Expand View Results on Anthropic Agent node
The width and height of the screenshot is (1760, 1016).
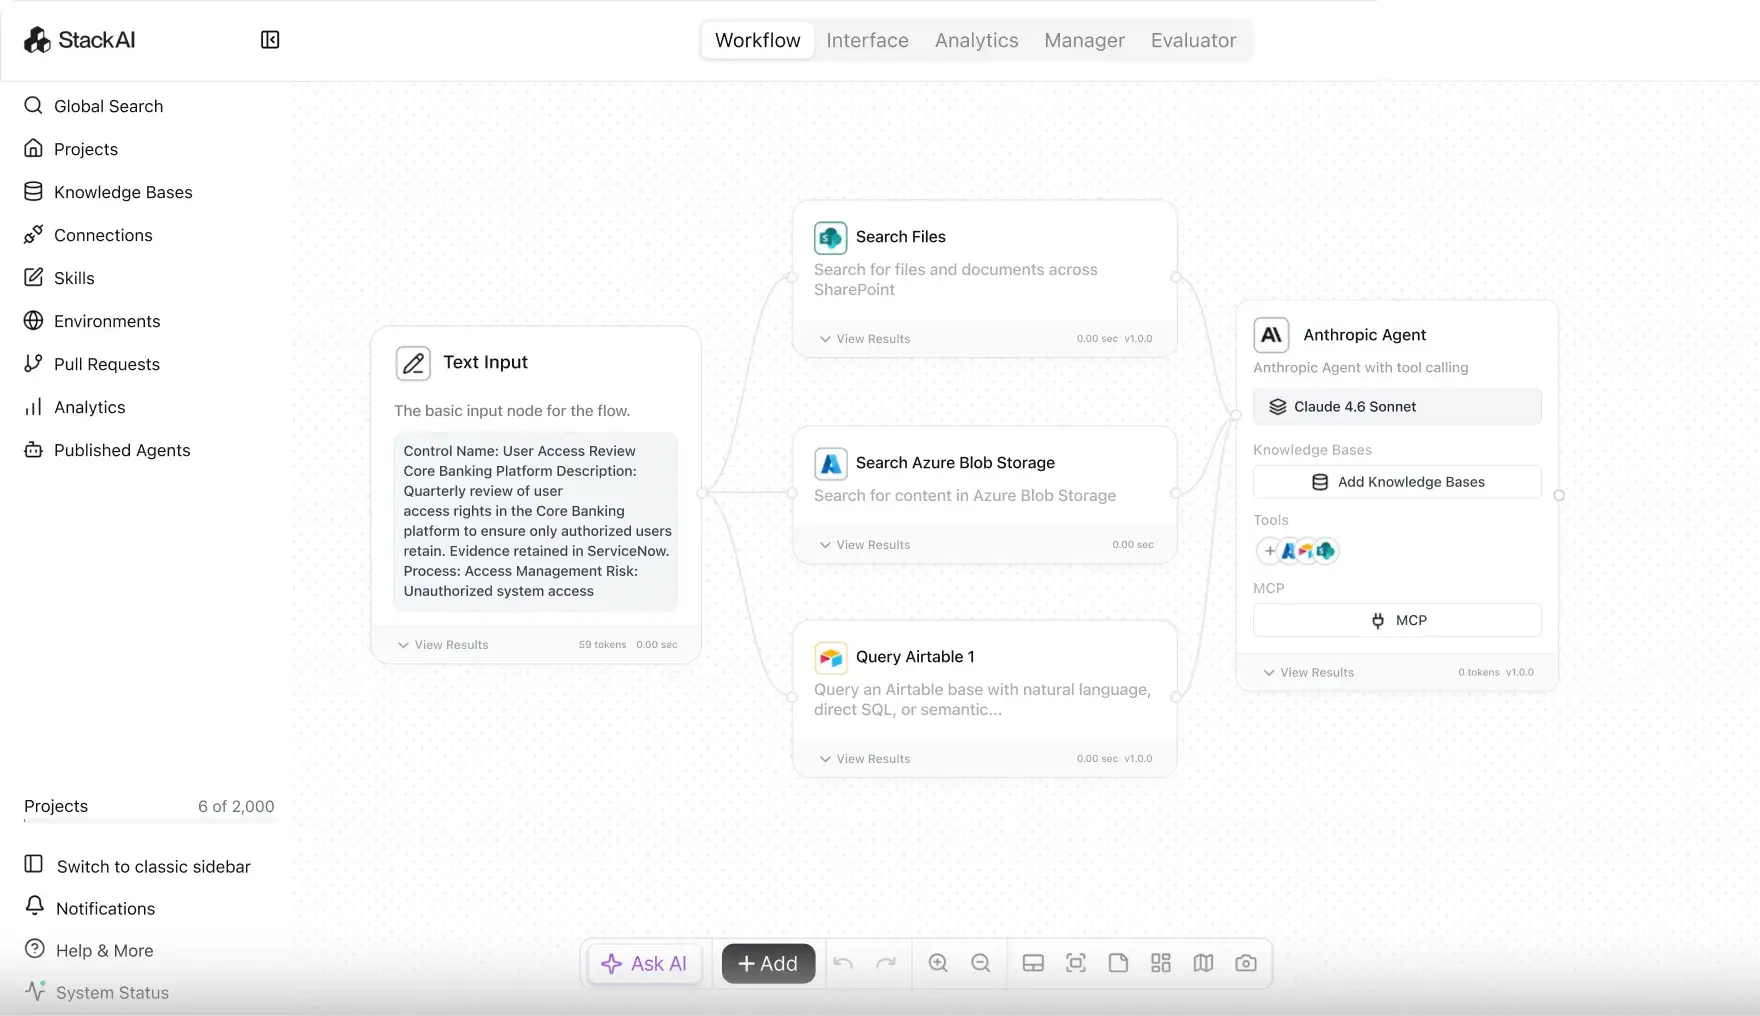pyautogui.click(x=1309, y=673)
